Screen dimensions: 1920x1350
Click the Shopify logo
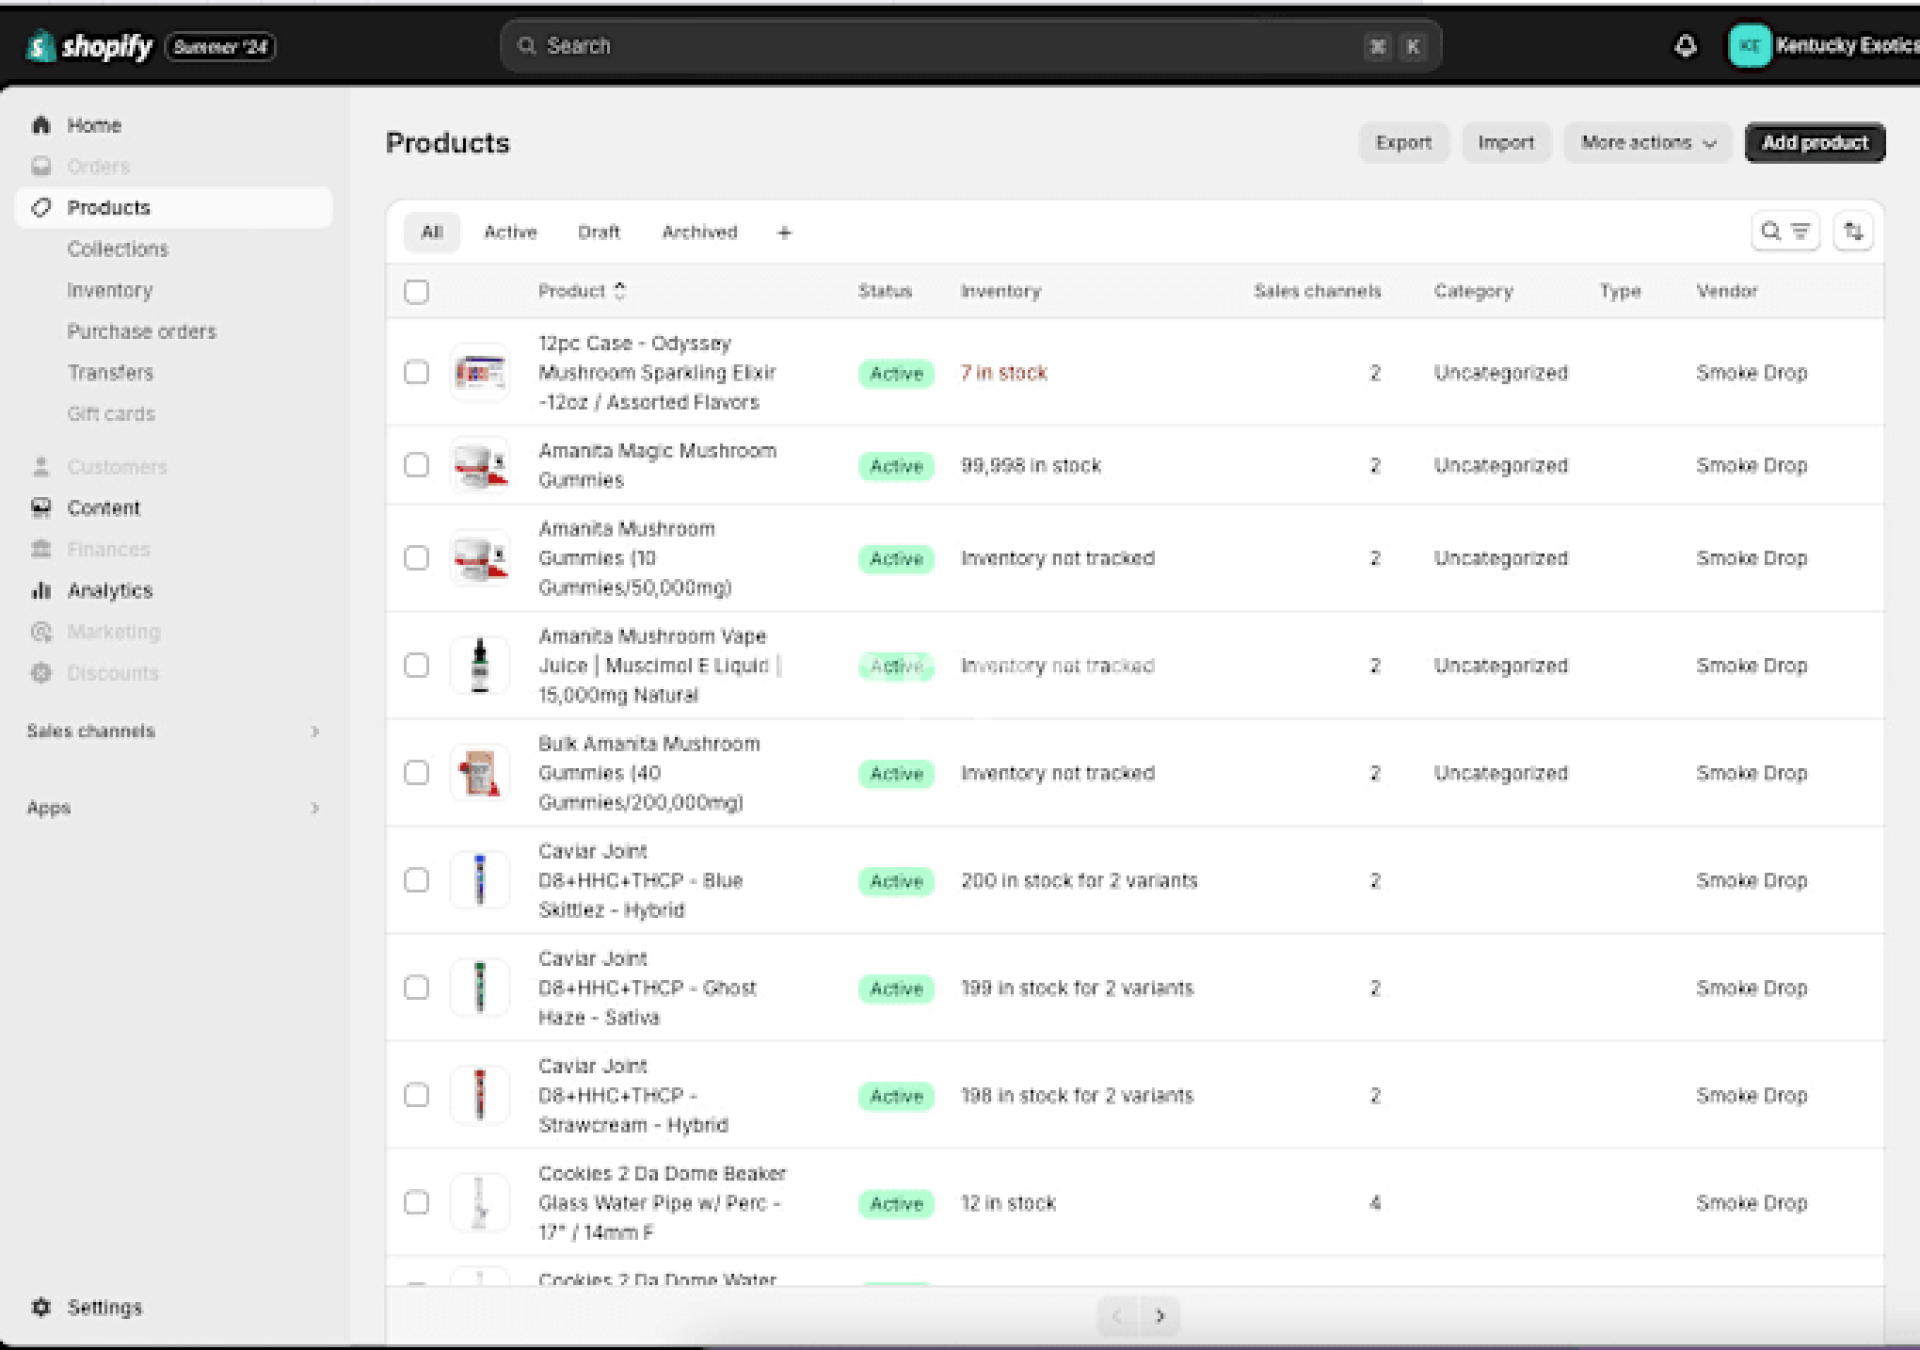(90, 46)
